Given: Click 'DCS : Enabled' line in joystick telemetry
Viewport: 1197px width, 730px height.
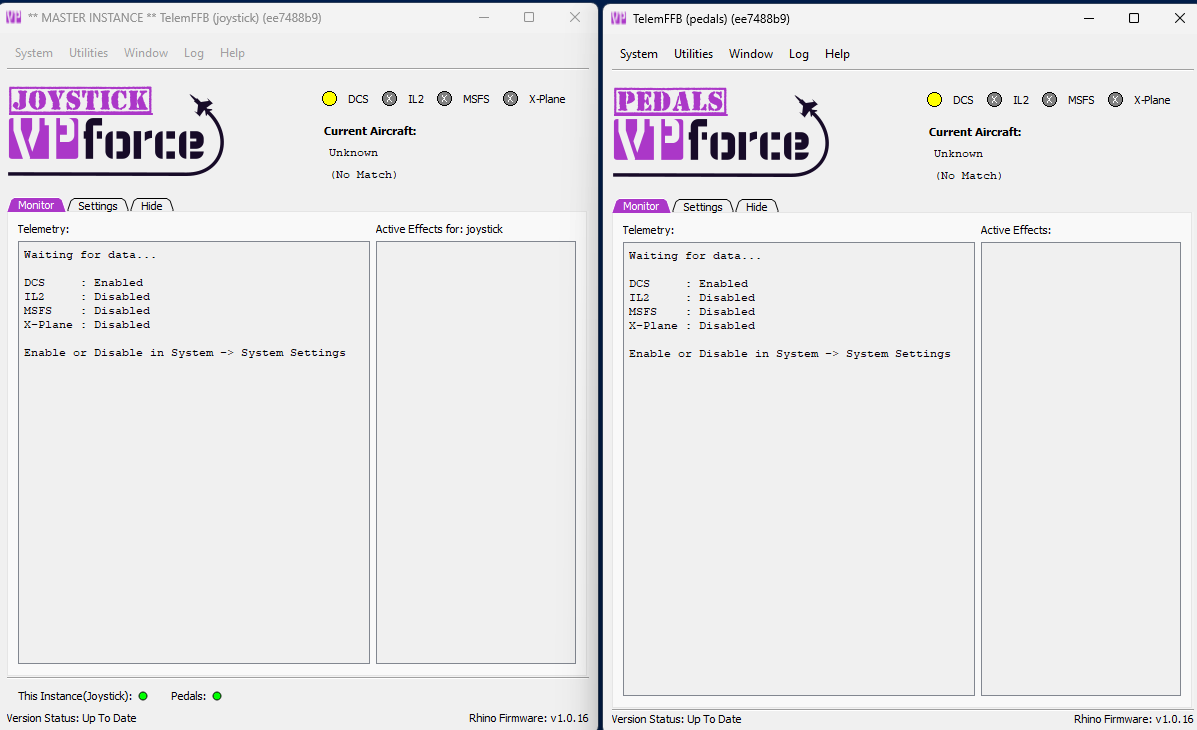Looking at the screenshot, I should [x=83, y=283].
